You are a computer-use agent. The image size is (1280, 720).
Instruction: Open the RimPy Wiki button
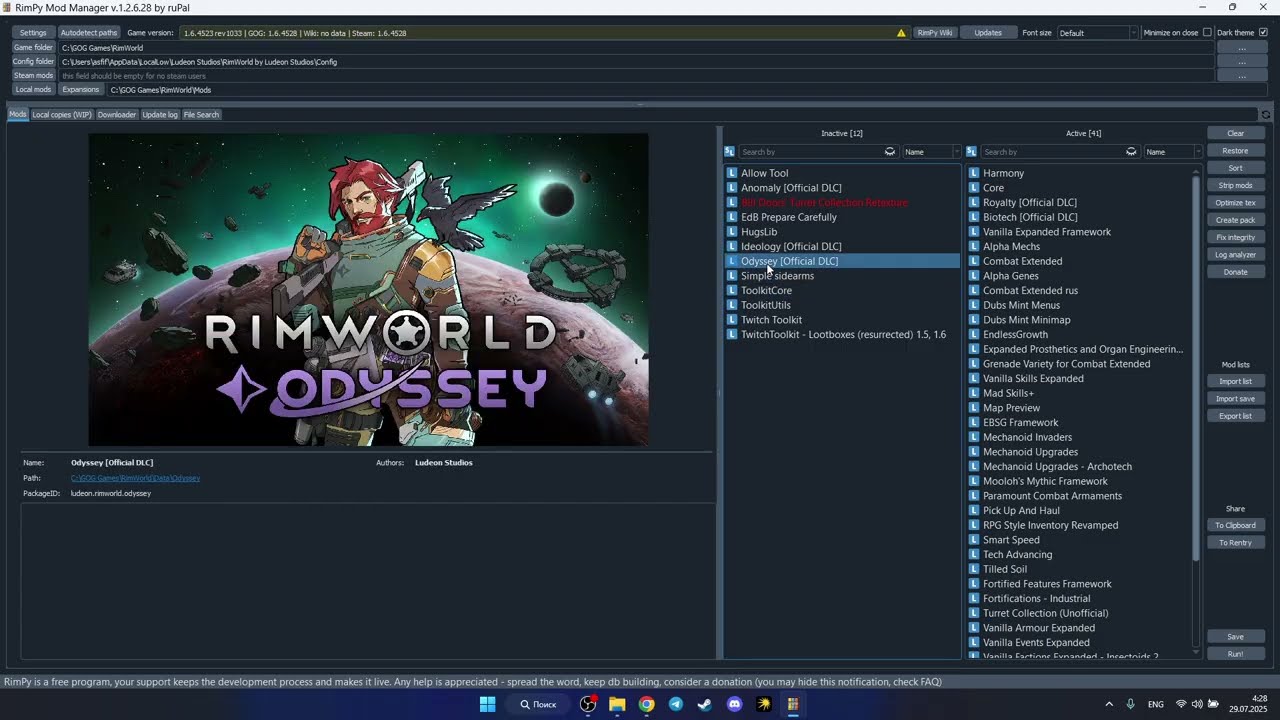tap(935, 33)
